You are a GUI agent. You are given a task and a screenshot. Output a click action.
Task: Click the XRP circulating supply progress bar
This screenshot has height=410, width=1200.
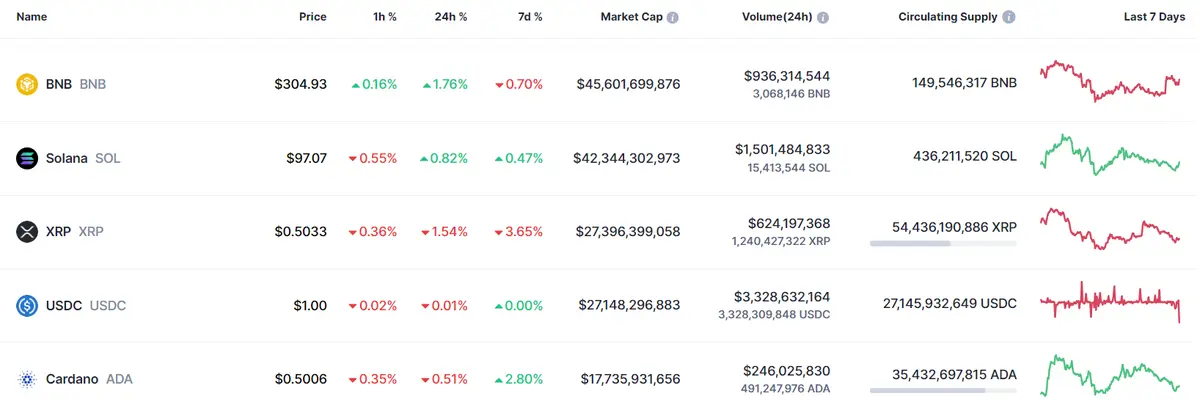tap(942, 243)
